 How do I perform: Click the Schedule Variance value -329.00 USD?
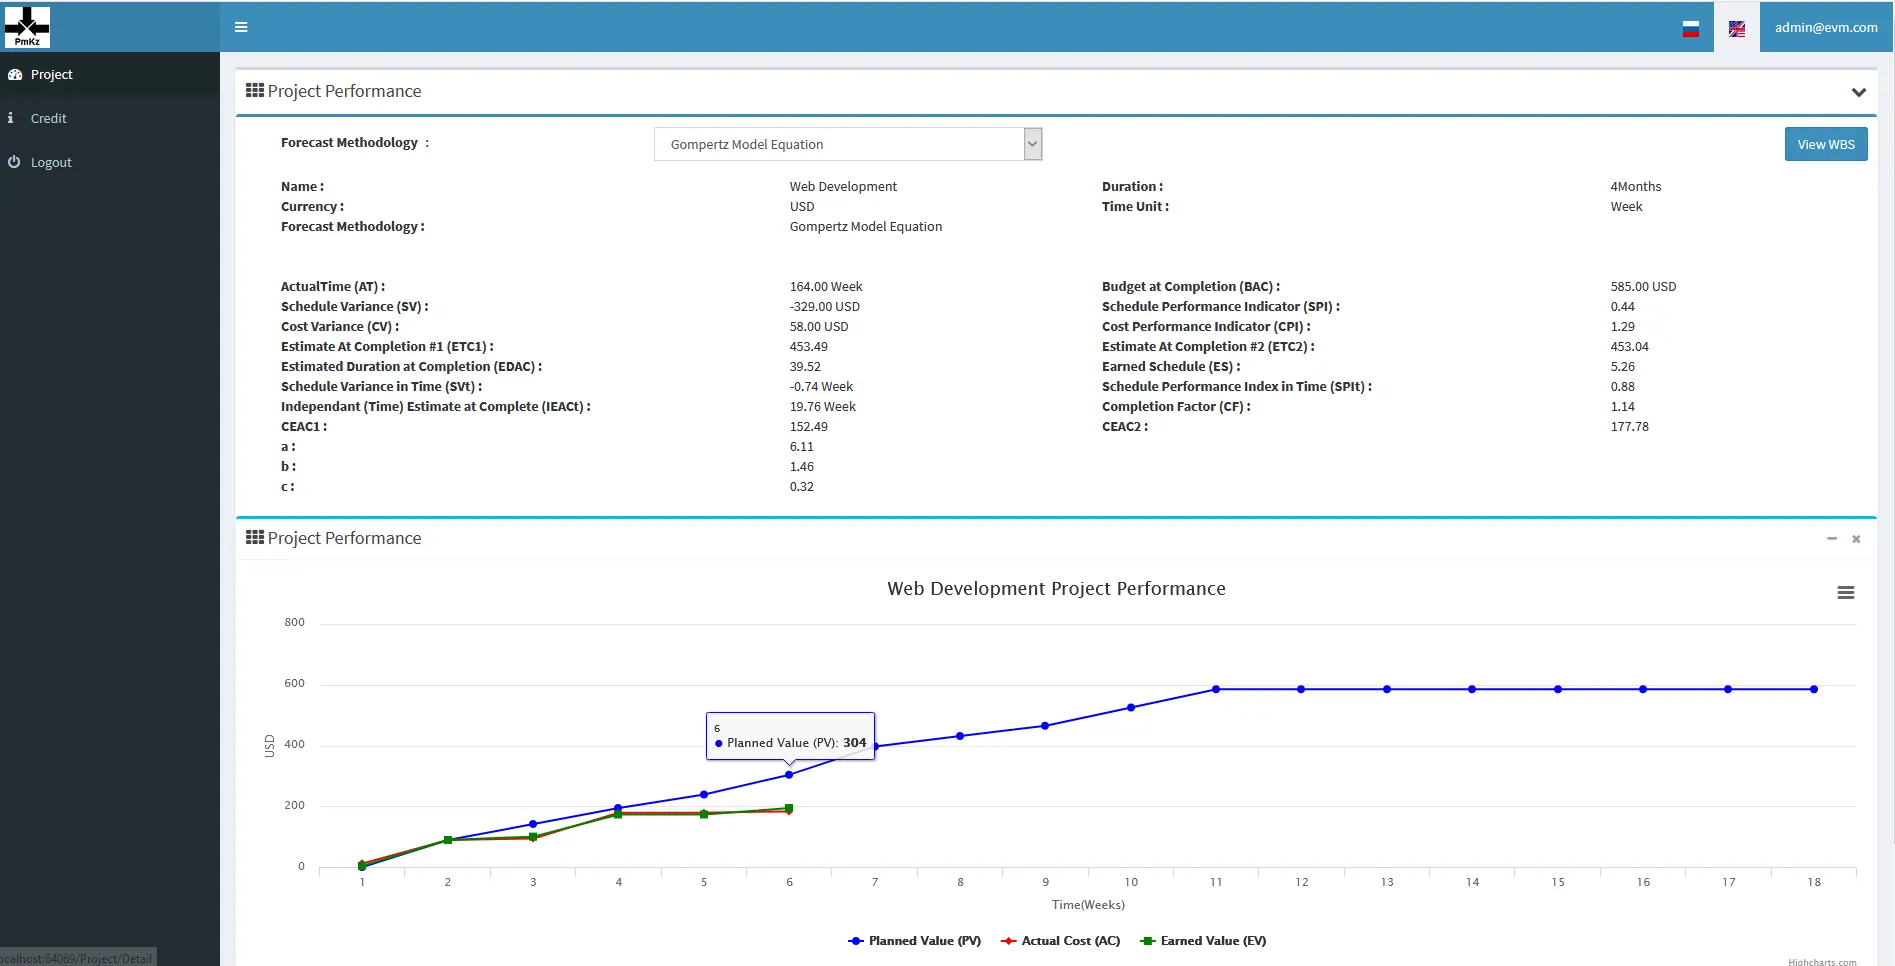(824, 307)
